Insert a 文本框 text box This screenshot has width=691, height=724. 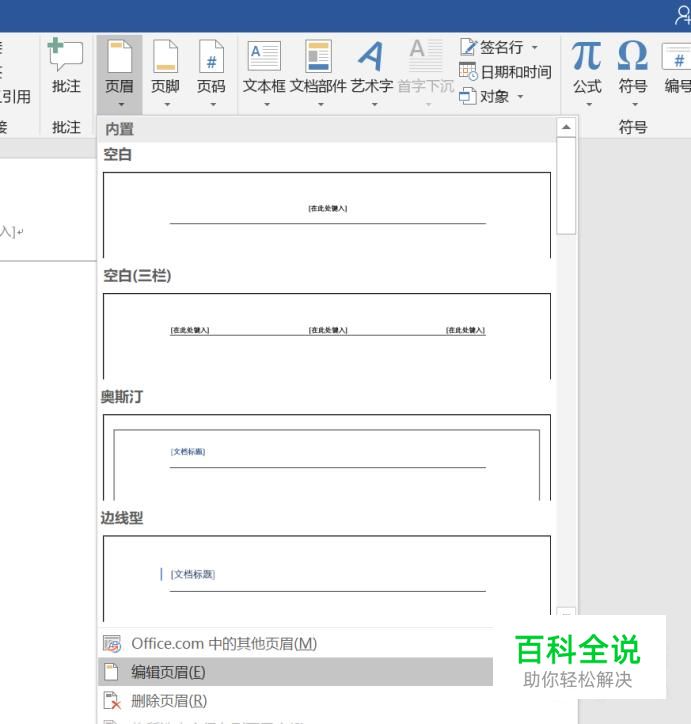[x=264, y=73]
